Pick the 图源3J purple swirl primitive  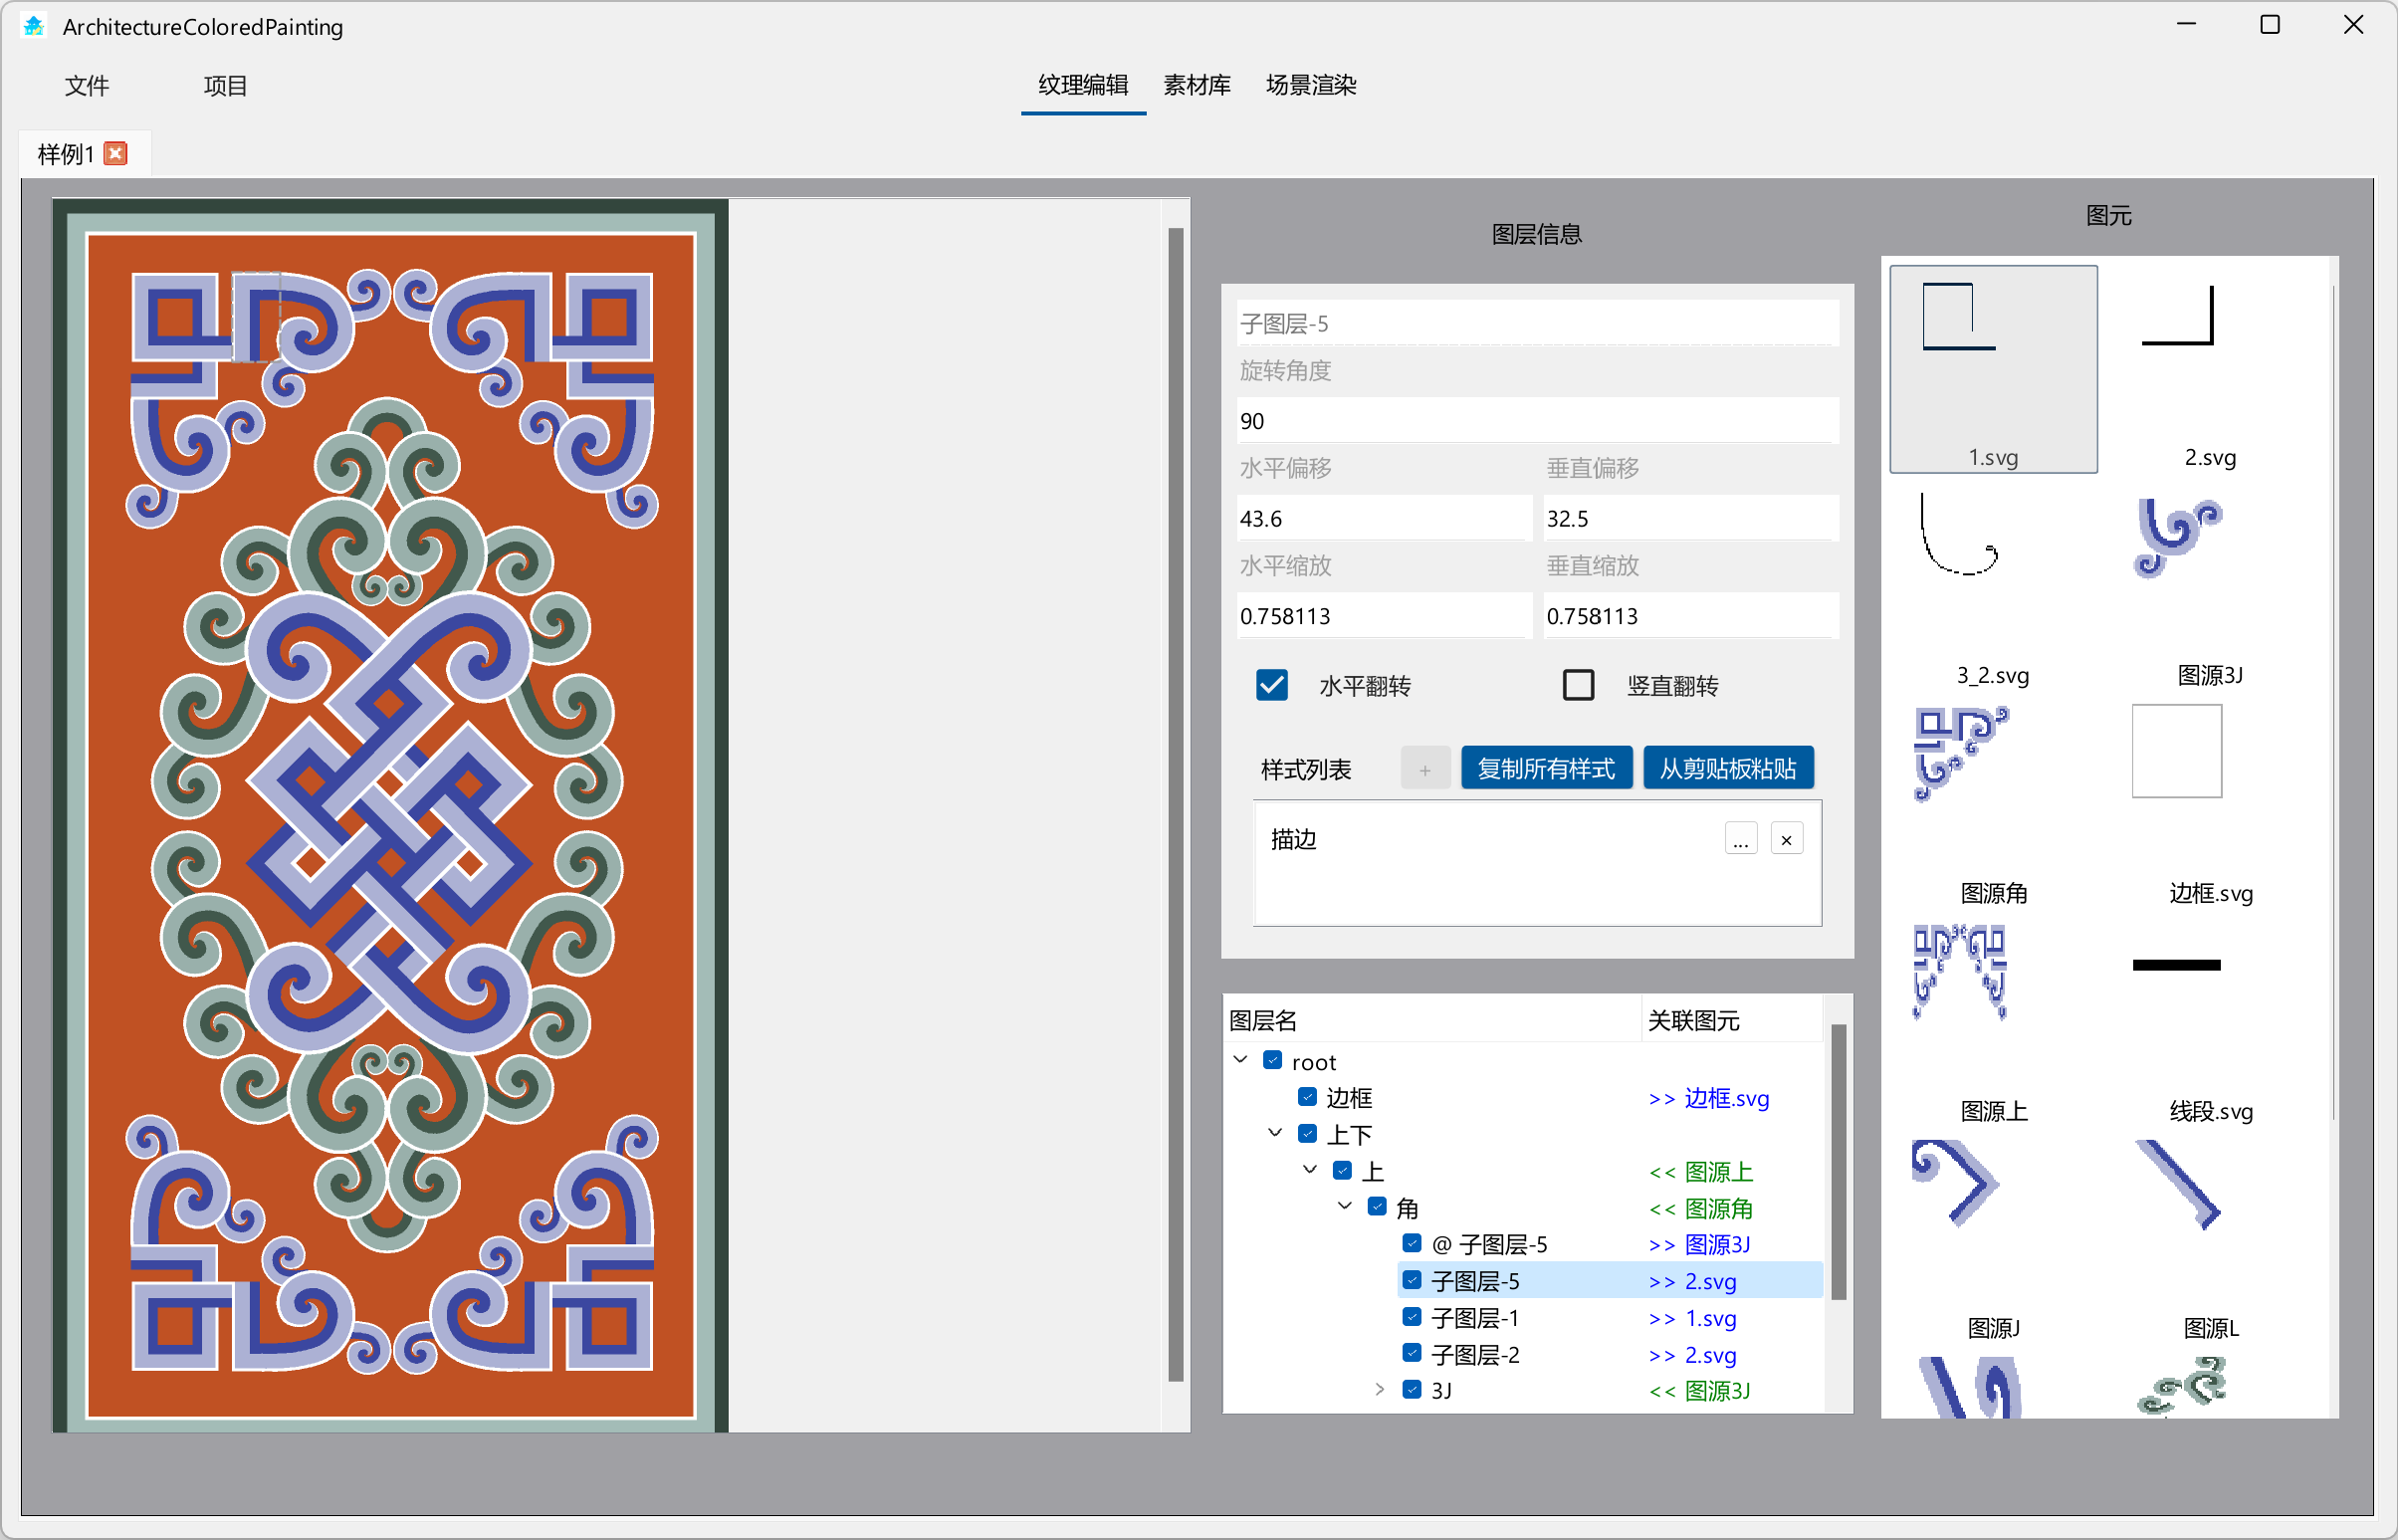tap(2210, 586)
